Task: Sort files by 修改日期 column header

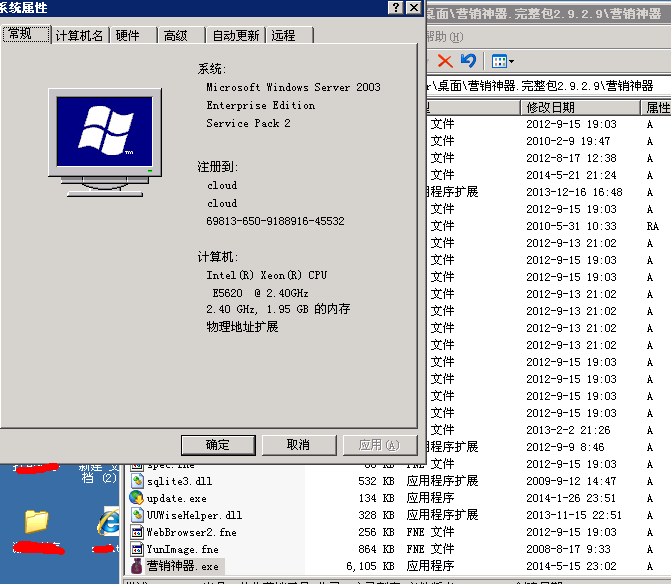Action: click(551, 107)
